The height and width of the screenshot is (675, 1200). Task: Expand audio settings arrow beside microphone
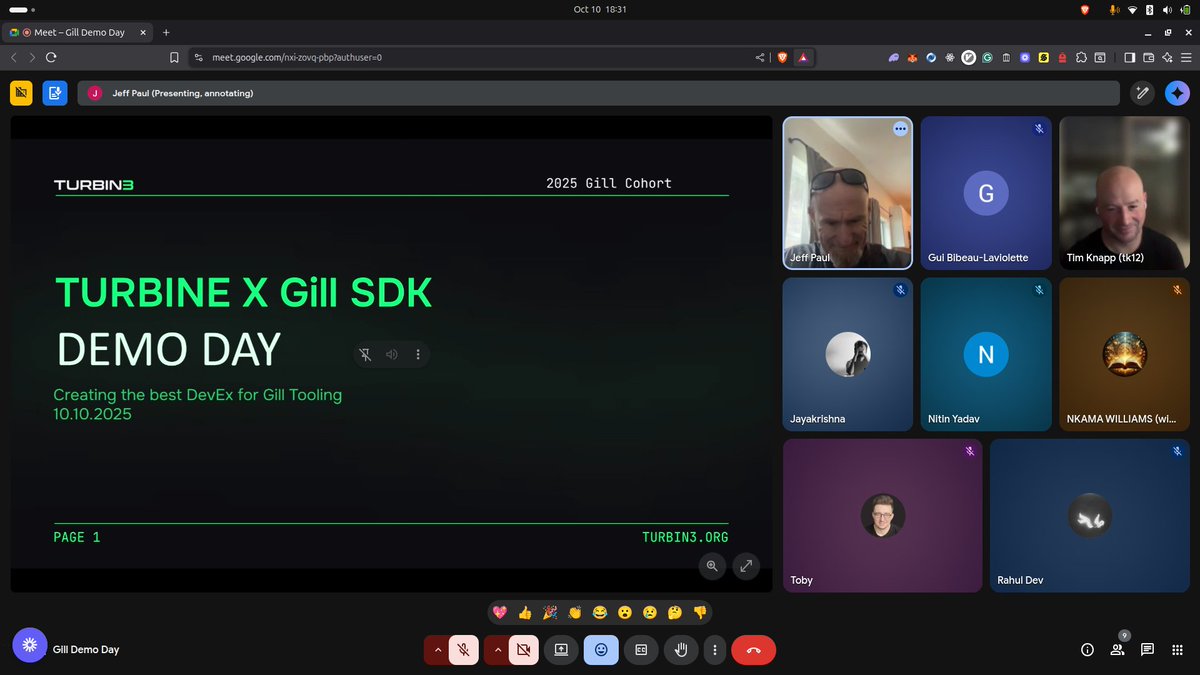point(436,650)
